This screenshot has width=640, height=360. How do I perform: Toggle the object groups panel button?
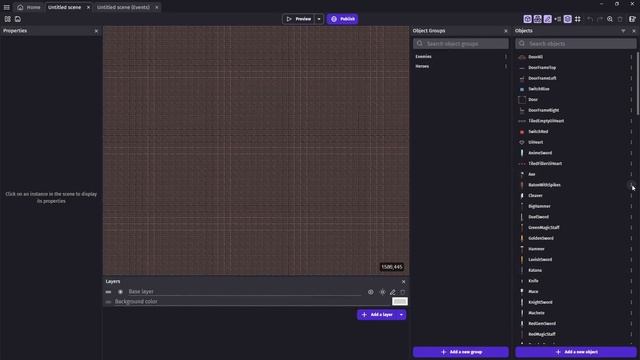click(538, 19)
